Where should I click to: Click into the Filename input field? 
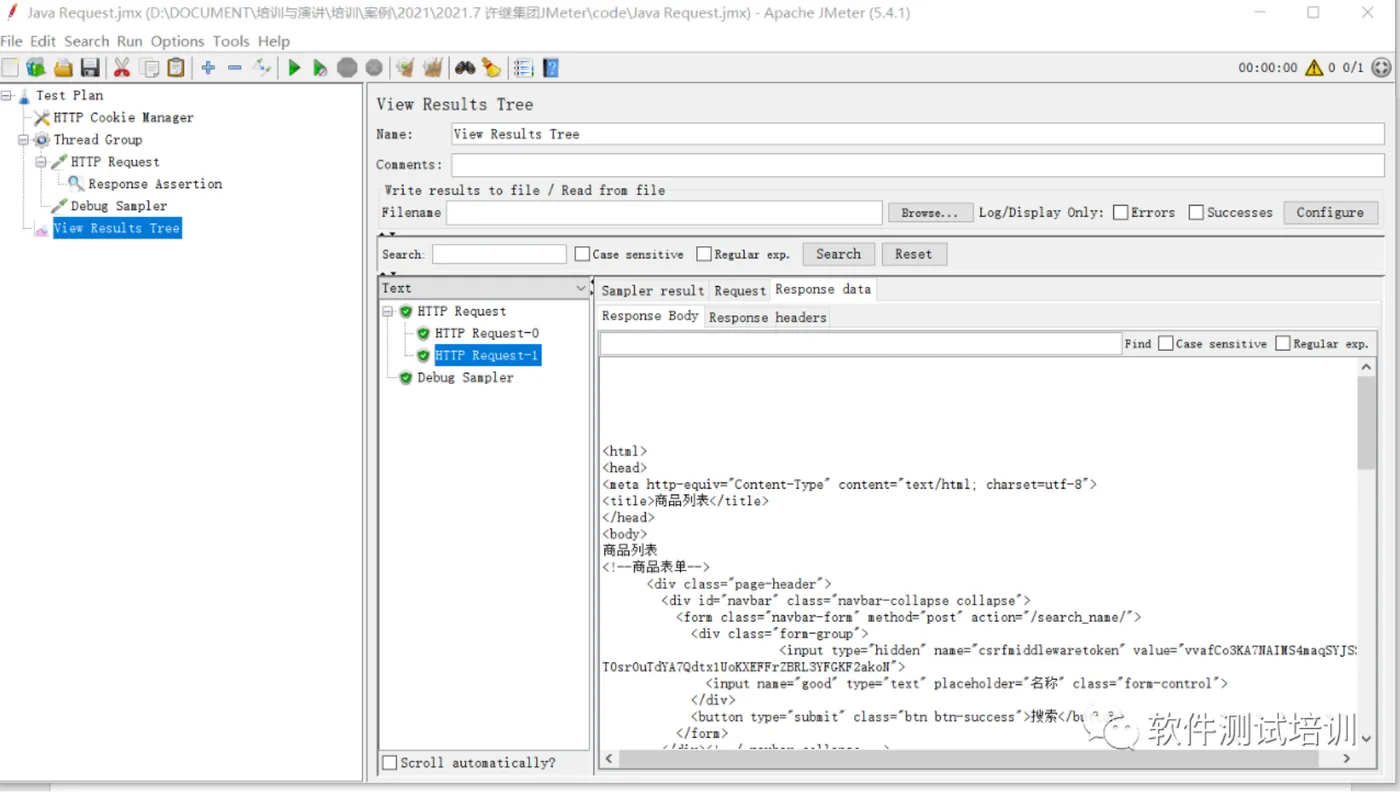(664, 212)
